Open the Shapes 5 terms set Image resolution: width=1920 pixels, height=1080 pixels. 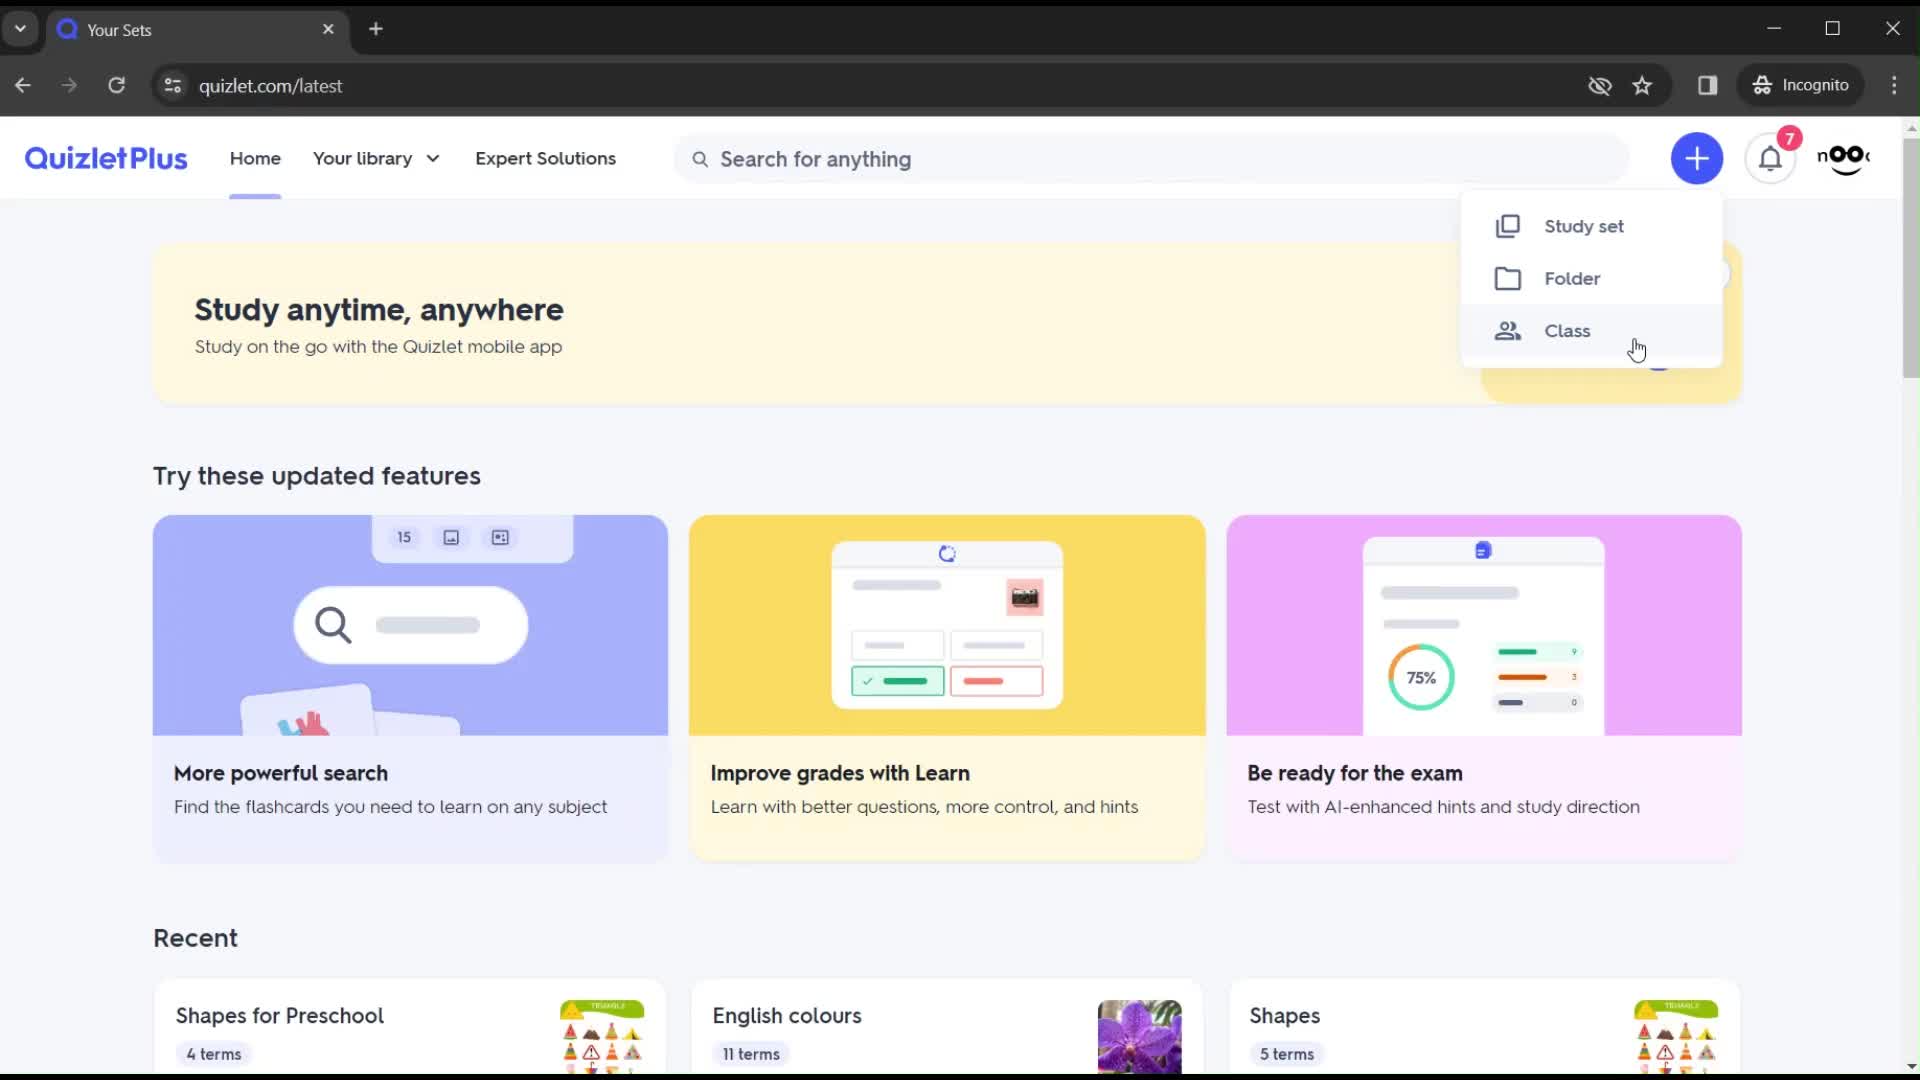1484,1028
